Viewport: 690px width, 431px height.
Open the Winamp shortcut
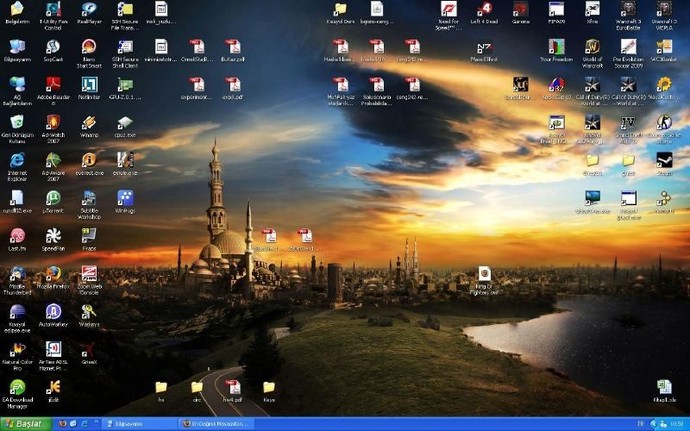89,122
